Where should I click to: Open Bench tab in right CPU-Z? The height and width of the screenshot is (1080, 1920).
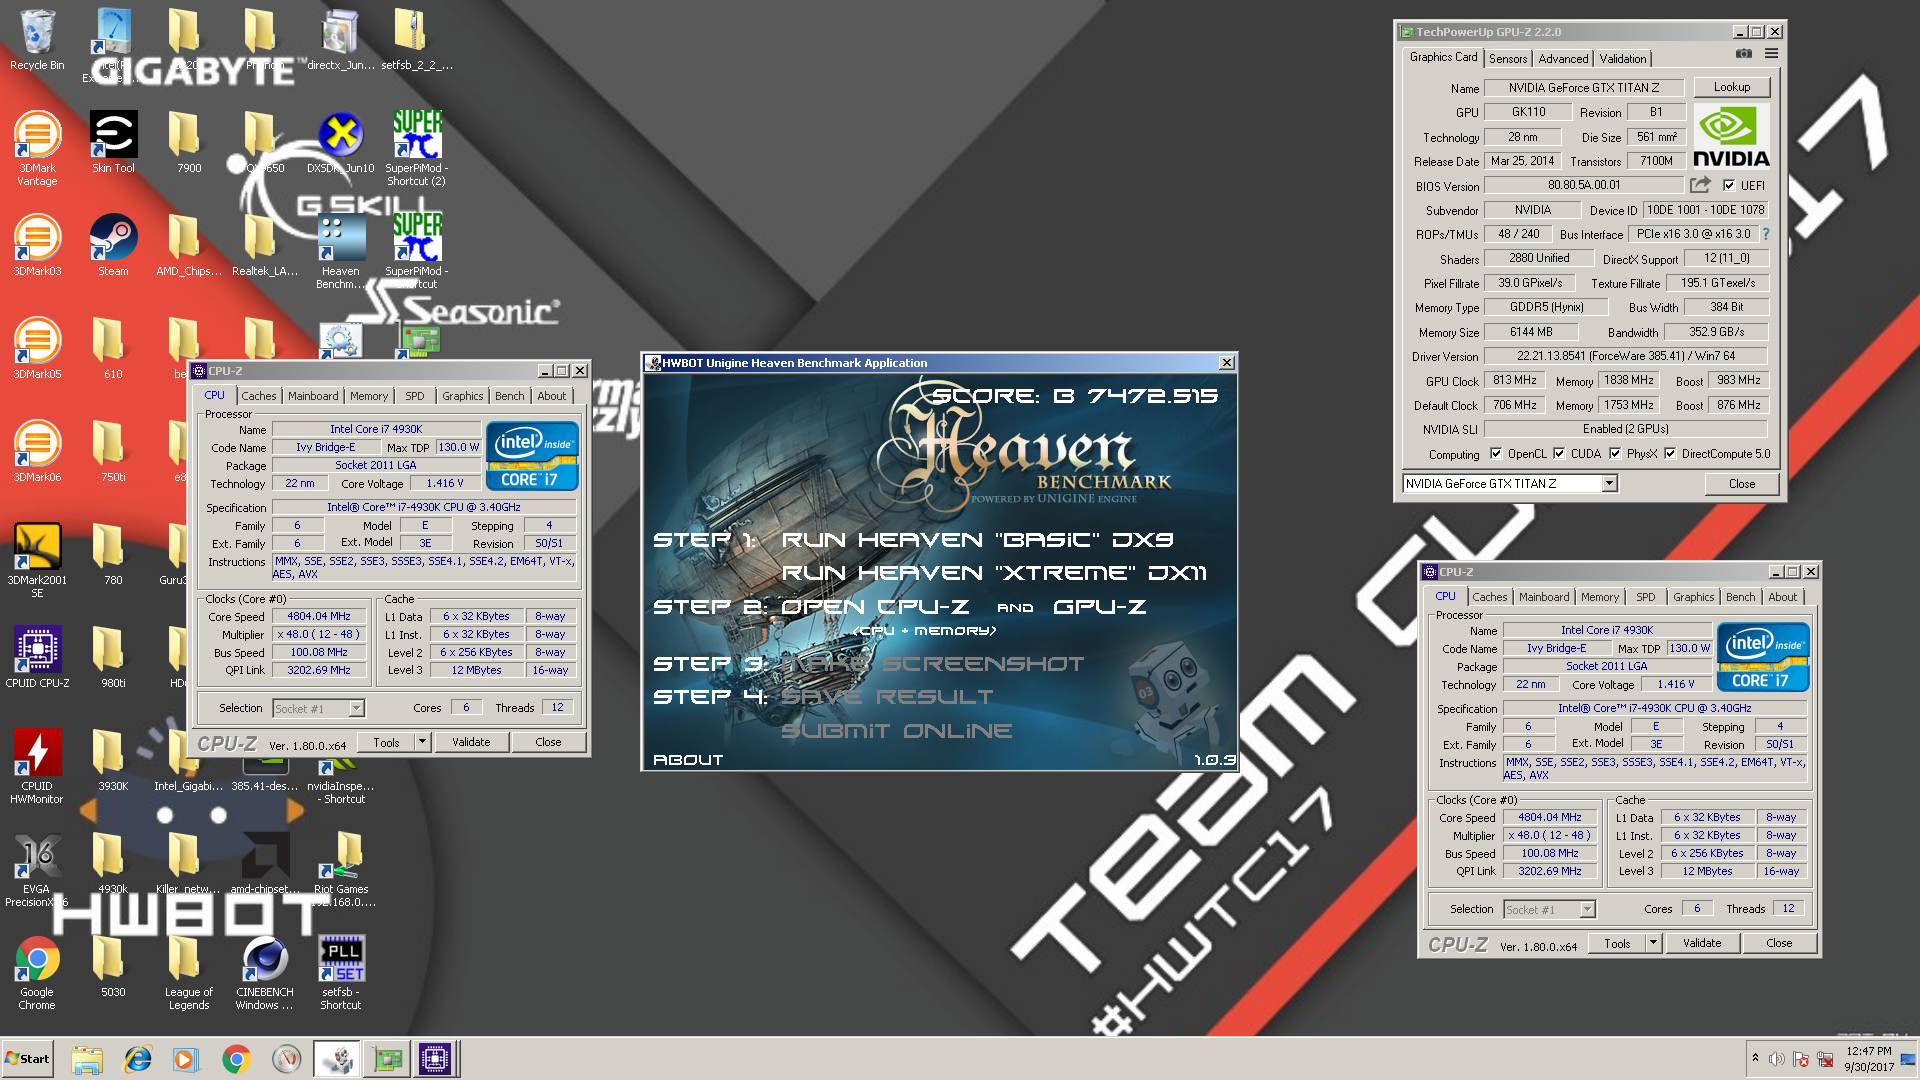pyautogui.click(x=1740, y=597)
